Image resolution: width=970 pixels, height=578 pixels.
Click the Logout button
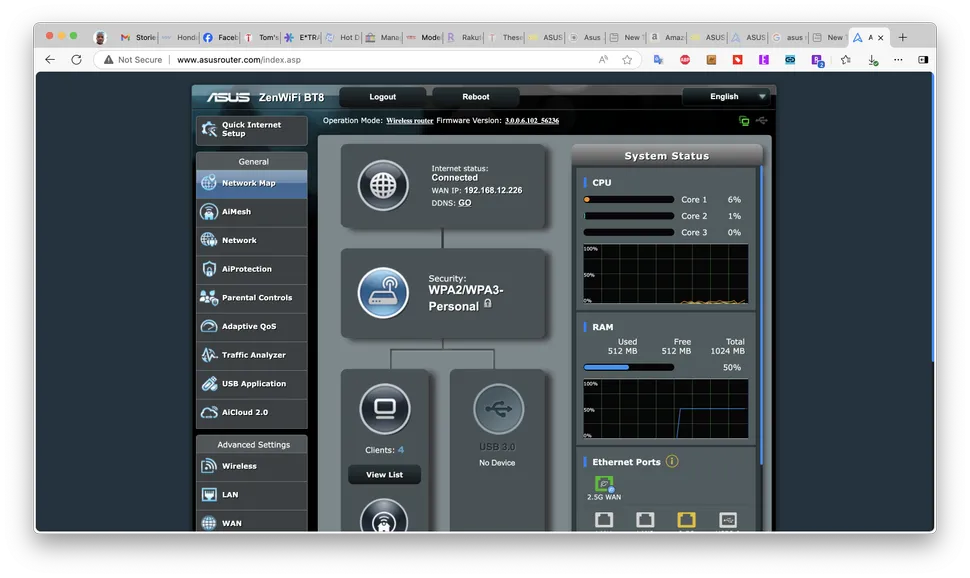click(x=382, y=97)
